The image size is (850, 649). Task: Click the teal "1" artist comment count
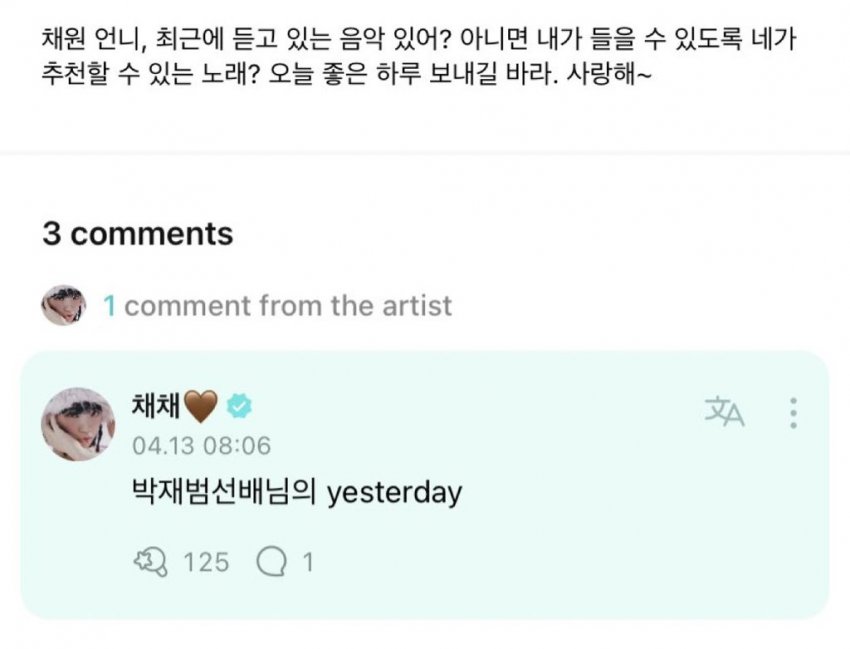[110, 305]
